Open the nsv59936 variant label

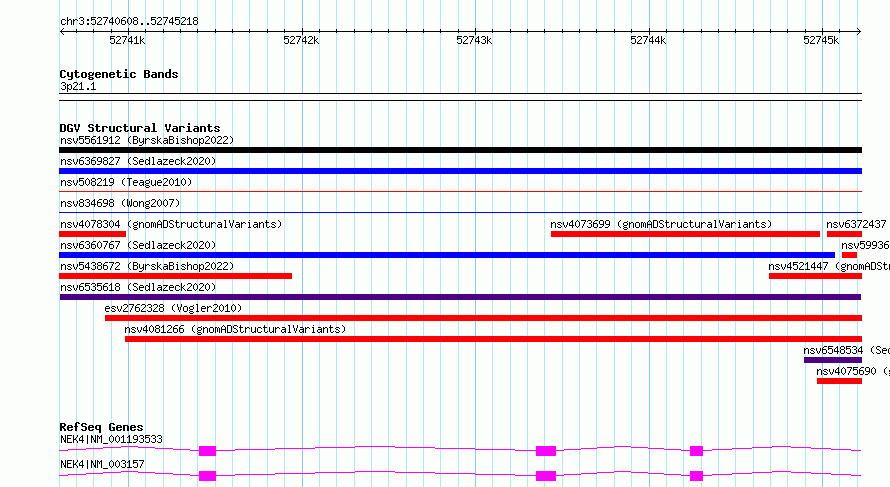click(865, 245)
